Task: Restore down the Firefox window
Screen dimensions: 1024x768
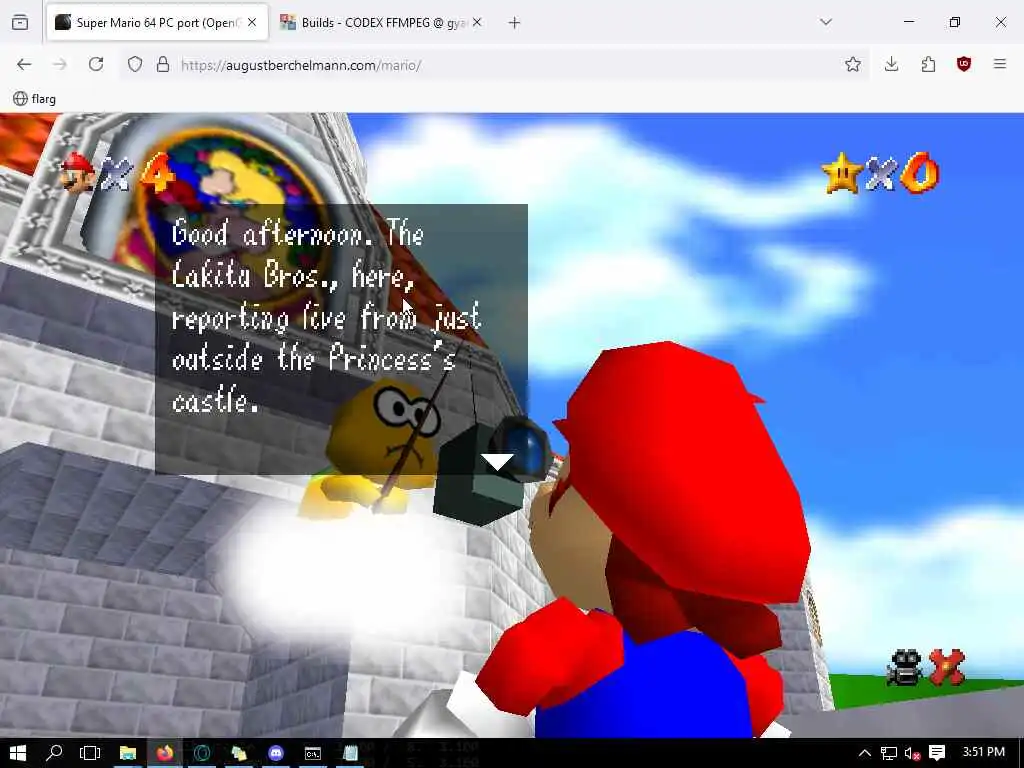Action: (955, 22)
